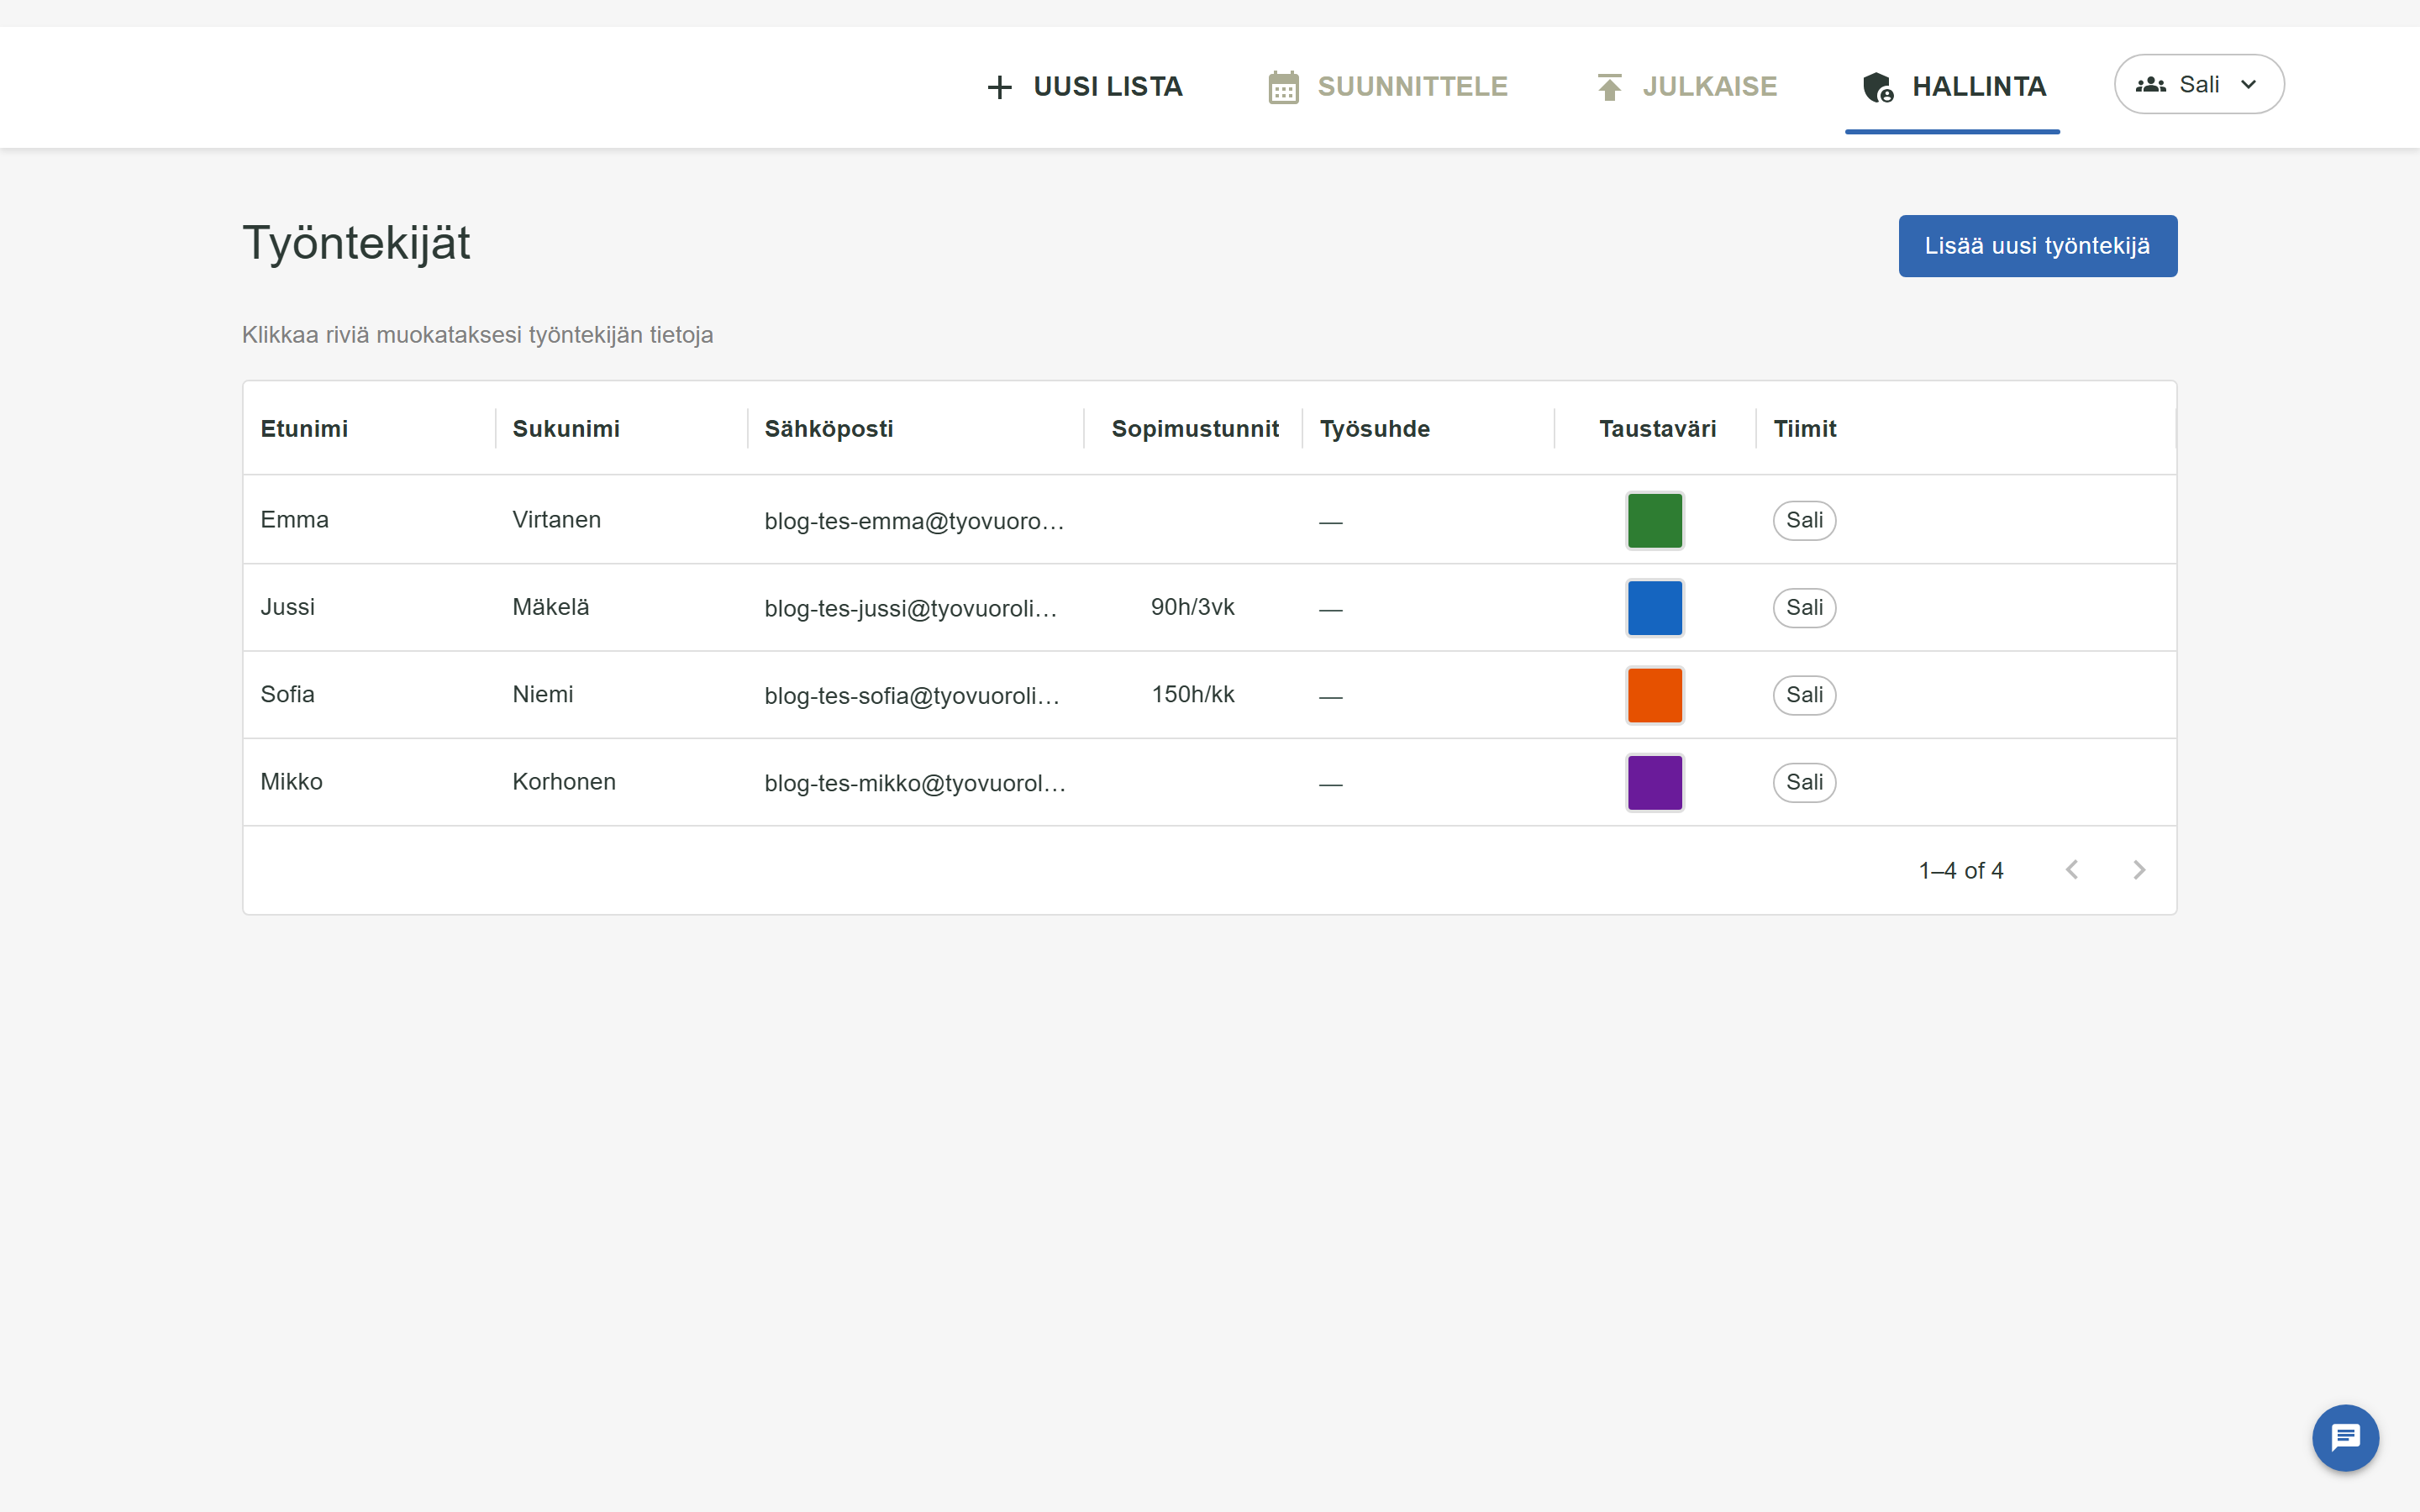Click the Työntekijät page heading
The height and width of the screenshot is (1512, 2420).
pos(356,243)
